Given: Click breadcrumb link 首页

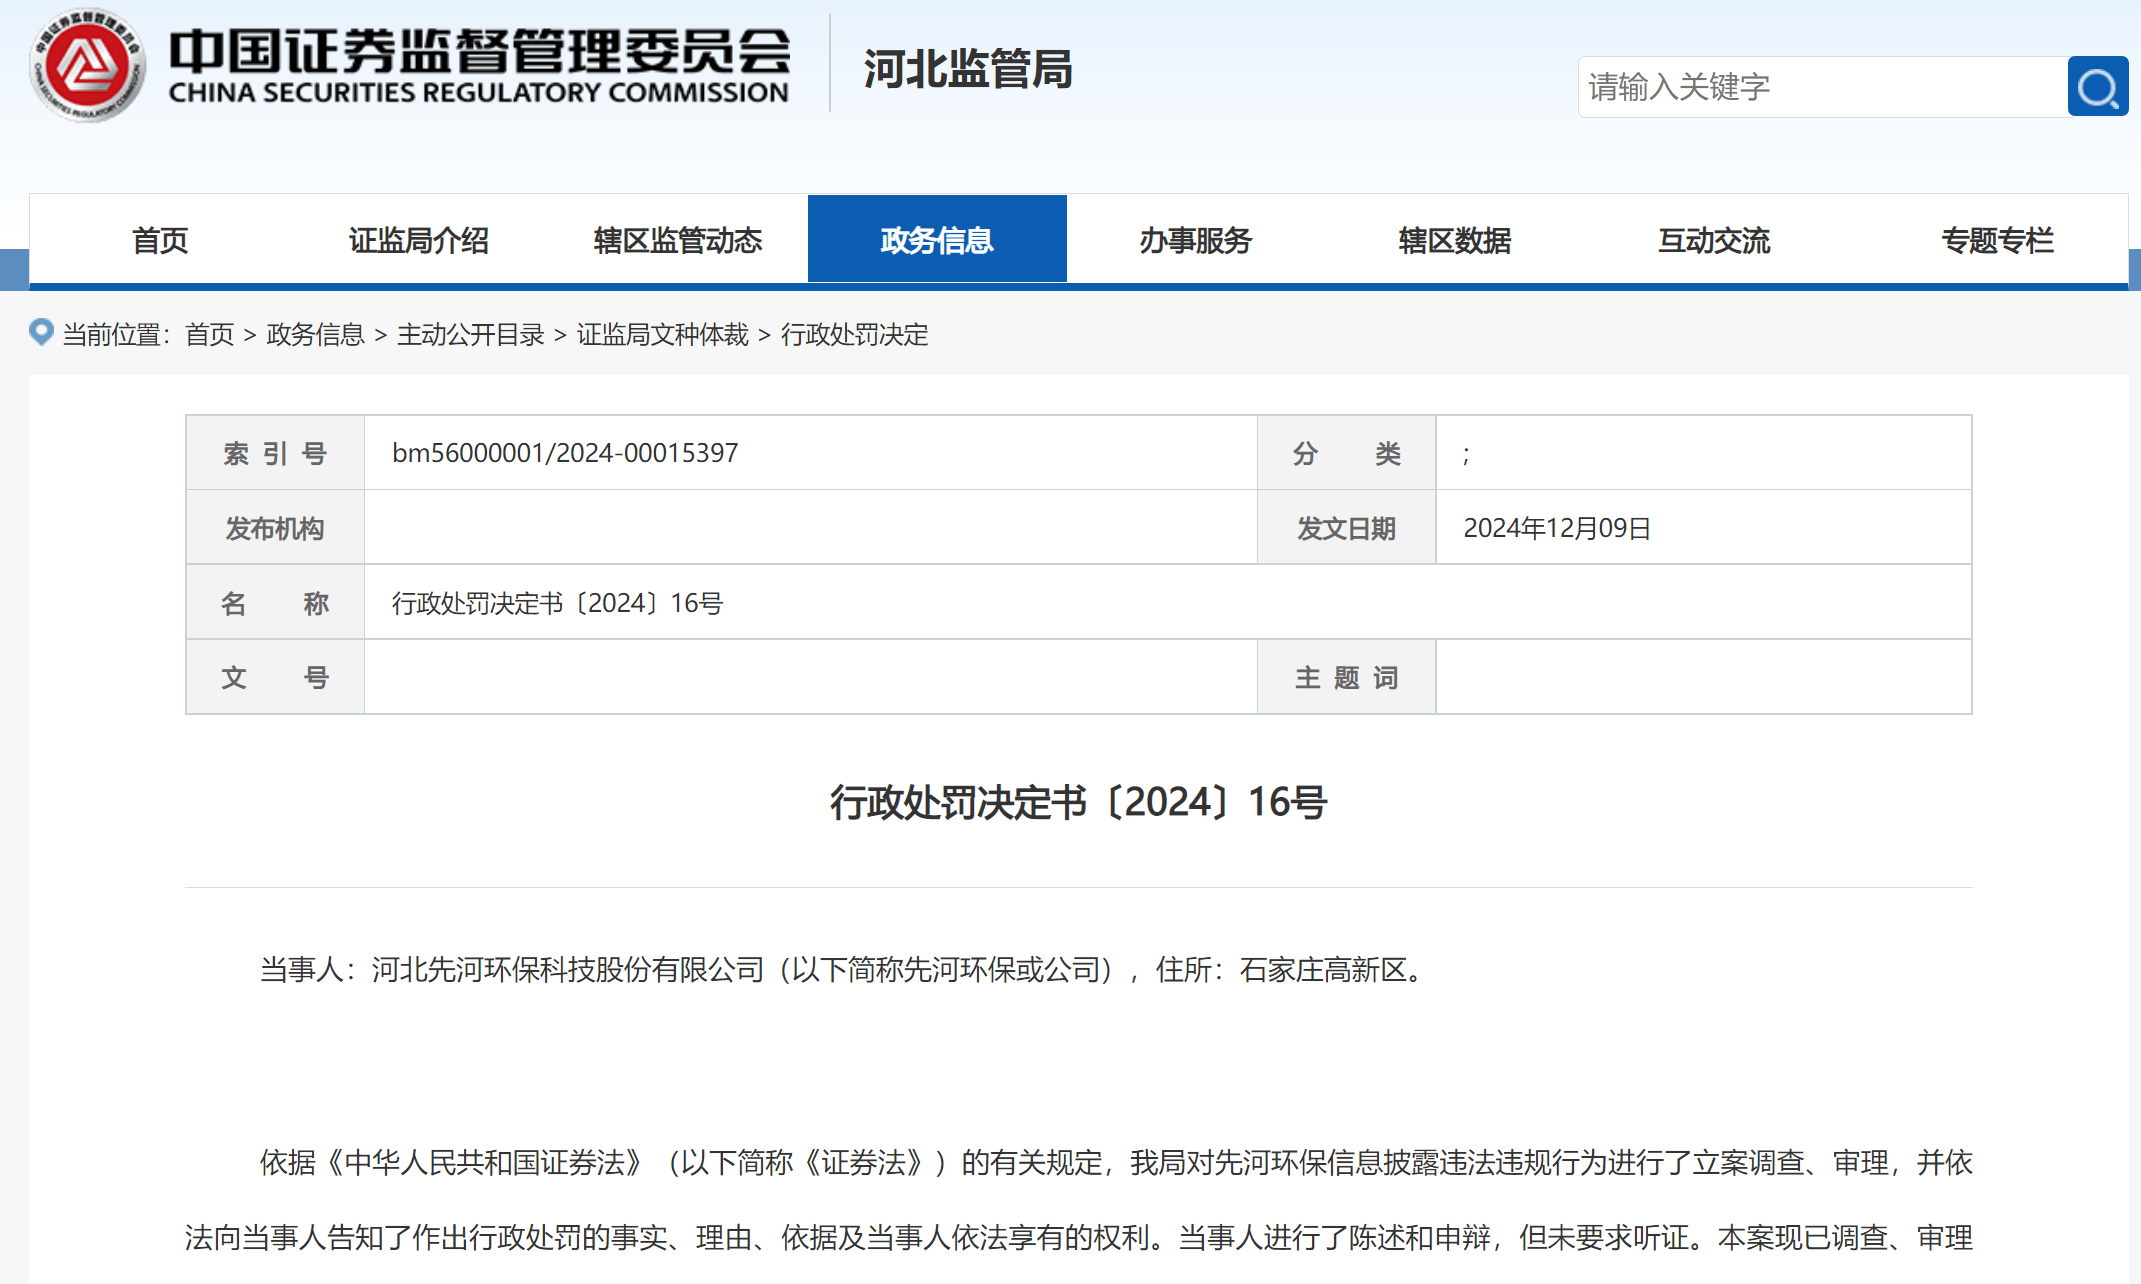Looking at the screenshot, I should [x=209, y=334].
